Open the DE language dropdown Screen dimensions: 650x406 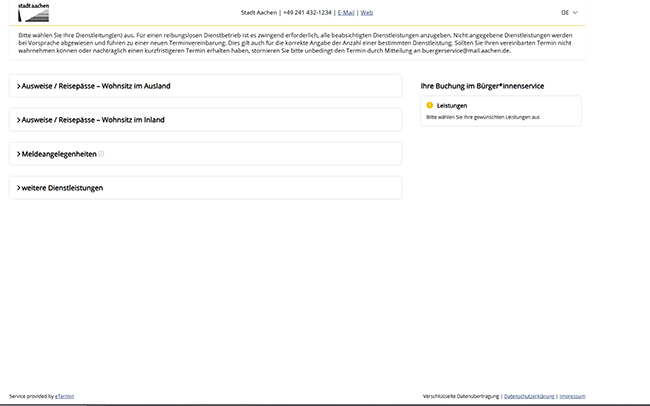569,13
